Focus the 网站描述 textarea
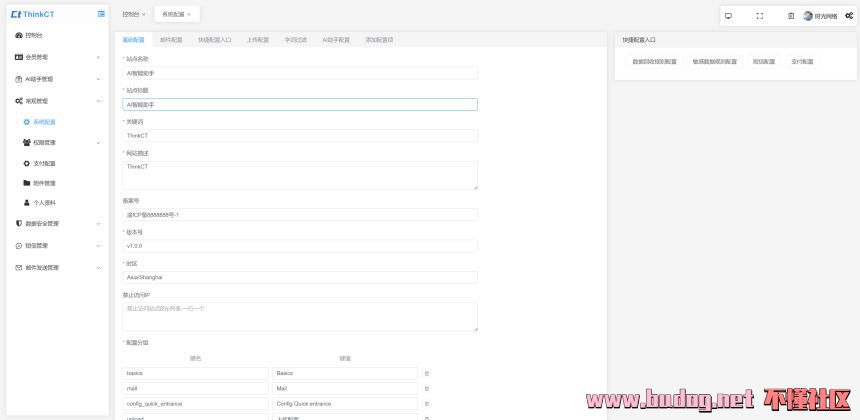860x420 pixels. pyautogui.click(x=300, y=175)
